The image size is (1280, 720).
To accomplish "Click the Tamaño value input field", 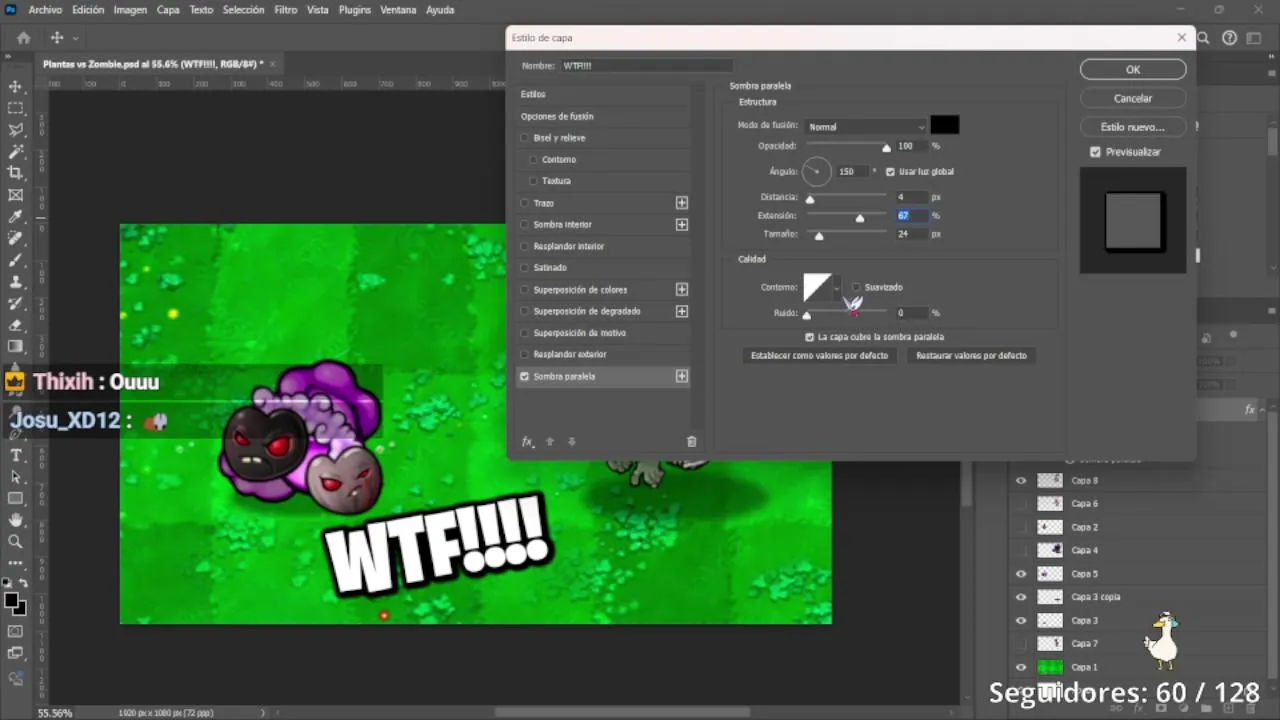I will [x=911, y=234].
